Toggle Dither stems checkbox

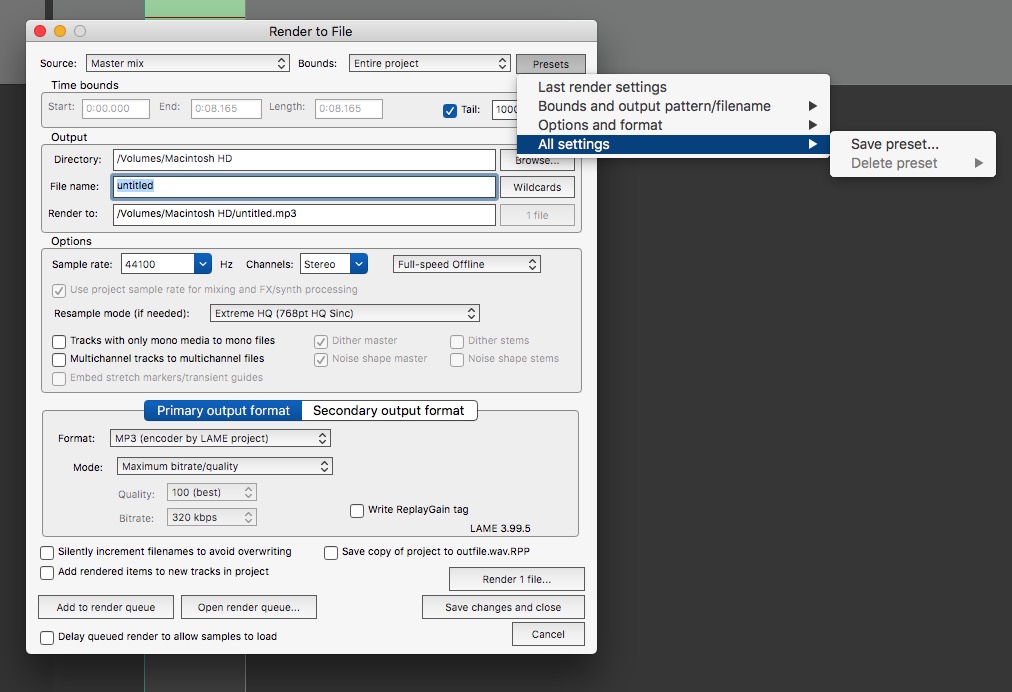457,341
